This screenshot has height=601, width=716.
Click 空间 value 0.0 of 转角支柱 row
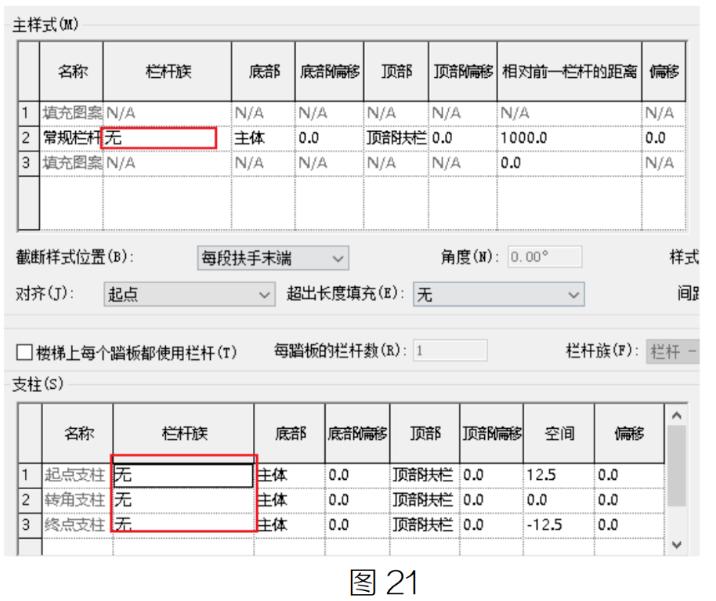pyautogui.click(x=558, y=500)
